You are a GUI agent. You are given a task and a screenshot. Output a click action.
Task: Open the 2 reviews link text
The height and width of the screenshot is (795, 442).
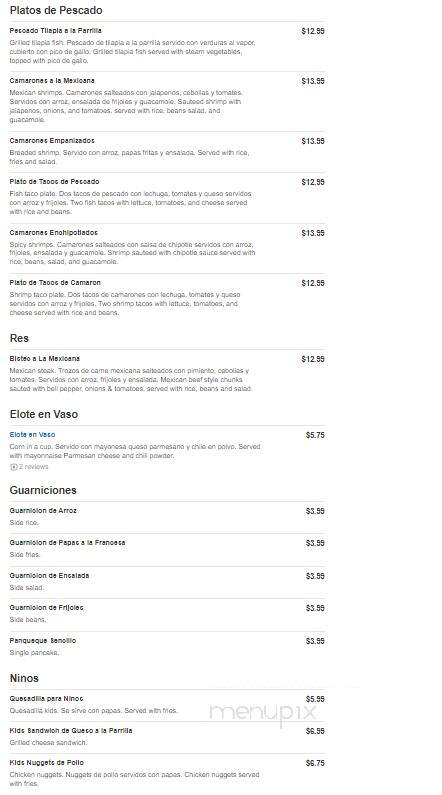(33, 467)
